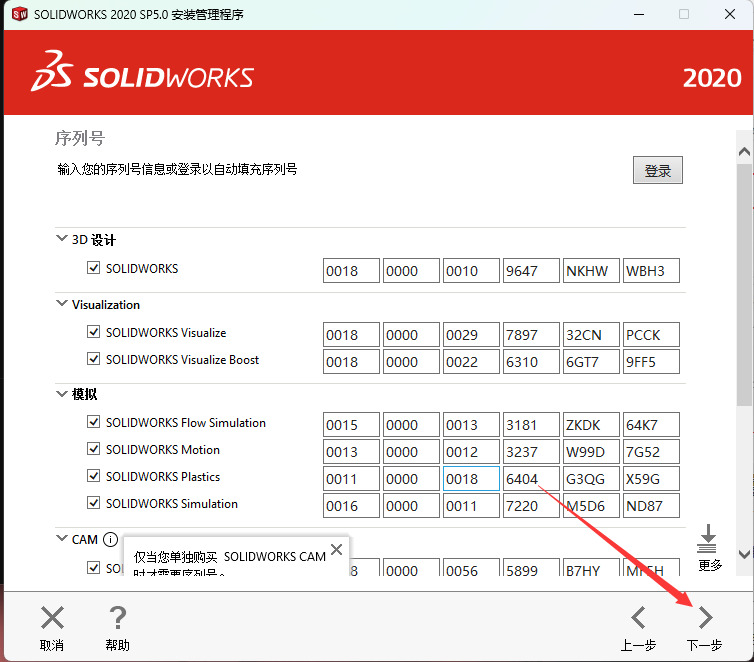Image resolution: width=754 pixels, height=662 pixels.
Task: Click the 序列号 page heading
Action: click(x=80, y=138)
